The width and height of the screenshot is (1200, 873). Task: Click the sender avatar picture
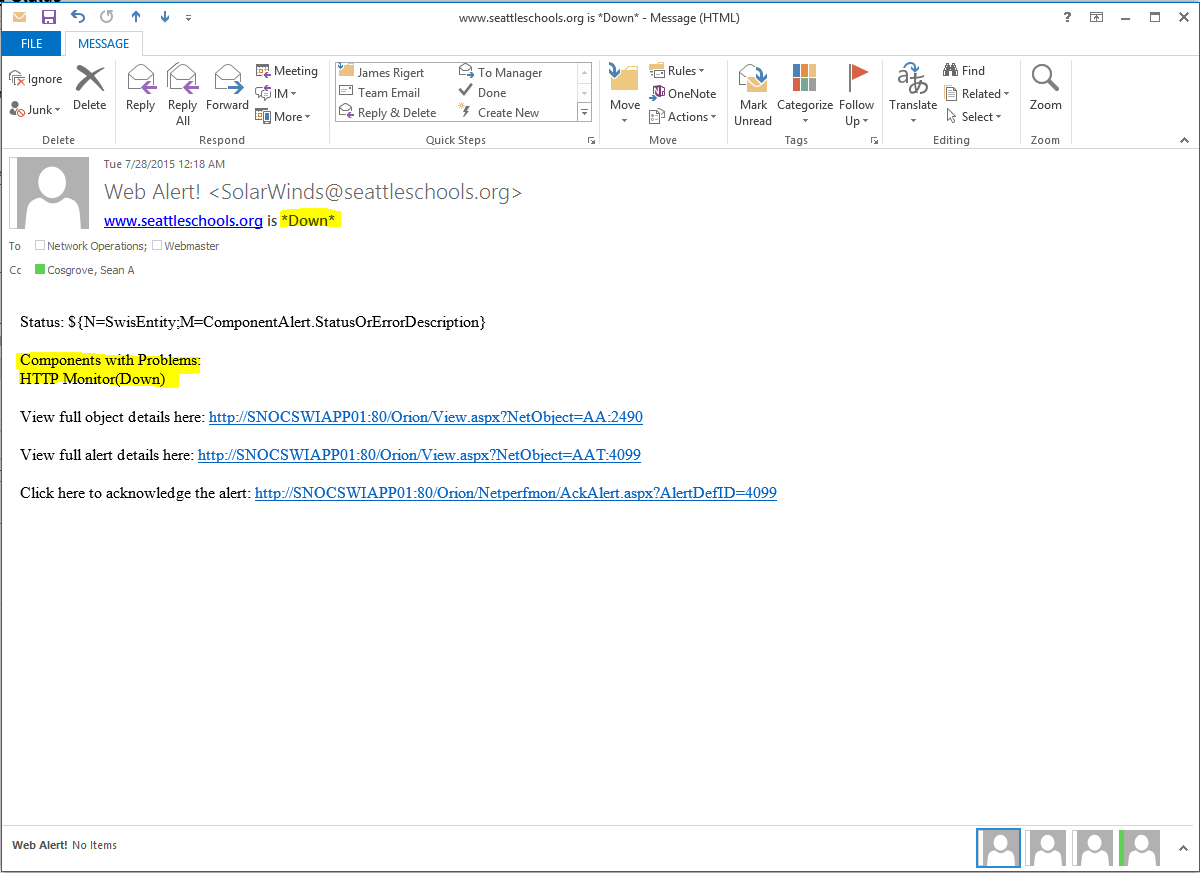click(50, 193)
